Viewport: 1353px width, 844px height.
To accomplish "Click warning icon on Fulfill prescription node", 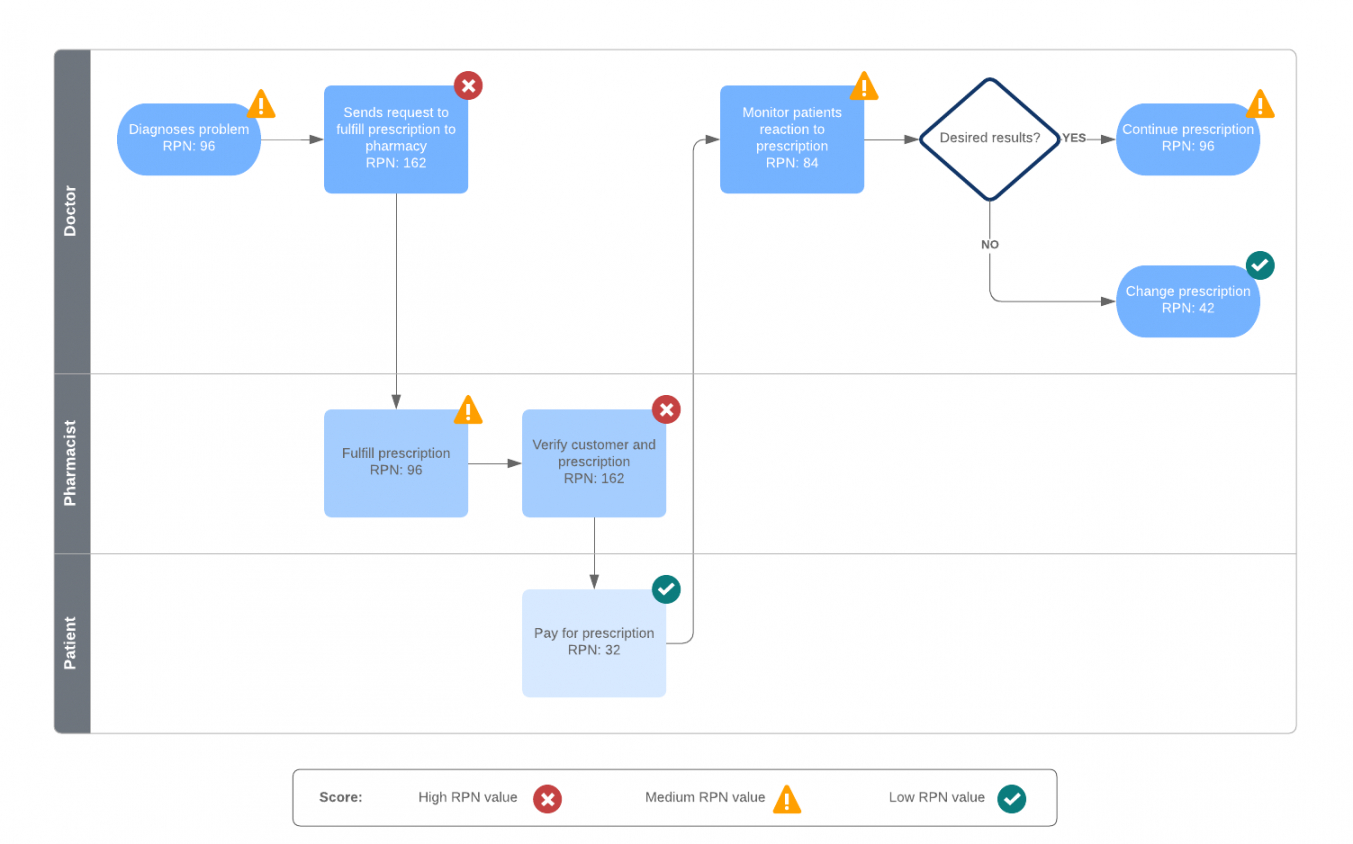I will pyautogui.click(x=468, y=410).
